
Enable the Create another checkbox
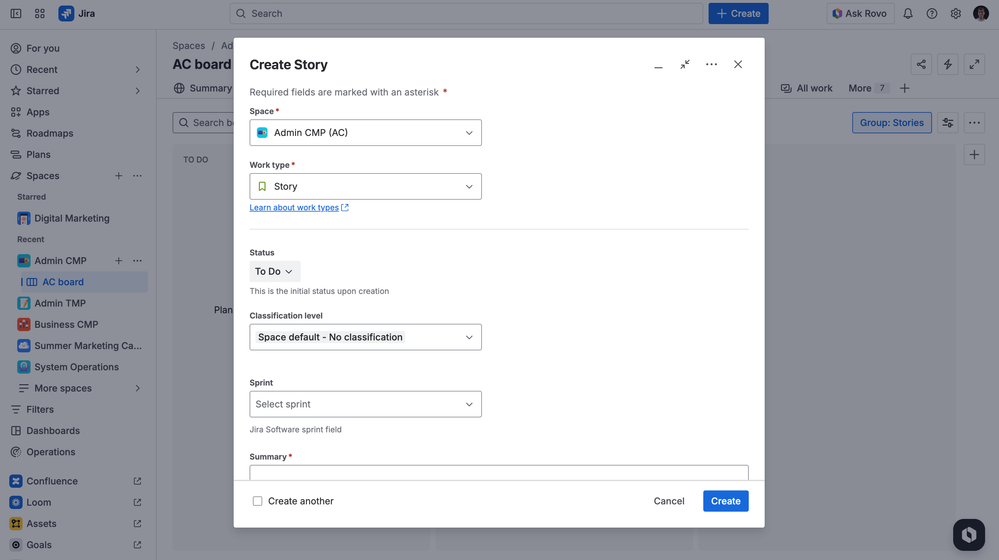[x=257, y=501]
